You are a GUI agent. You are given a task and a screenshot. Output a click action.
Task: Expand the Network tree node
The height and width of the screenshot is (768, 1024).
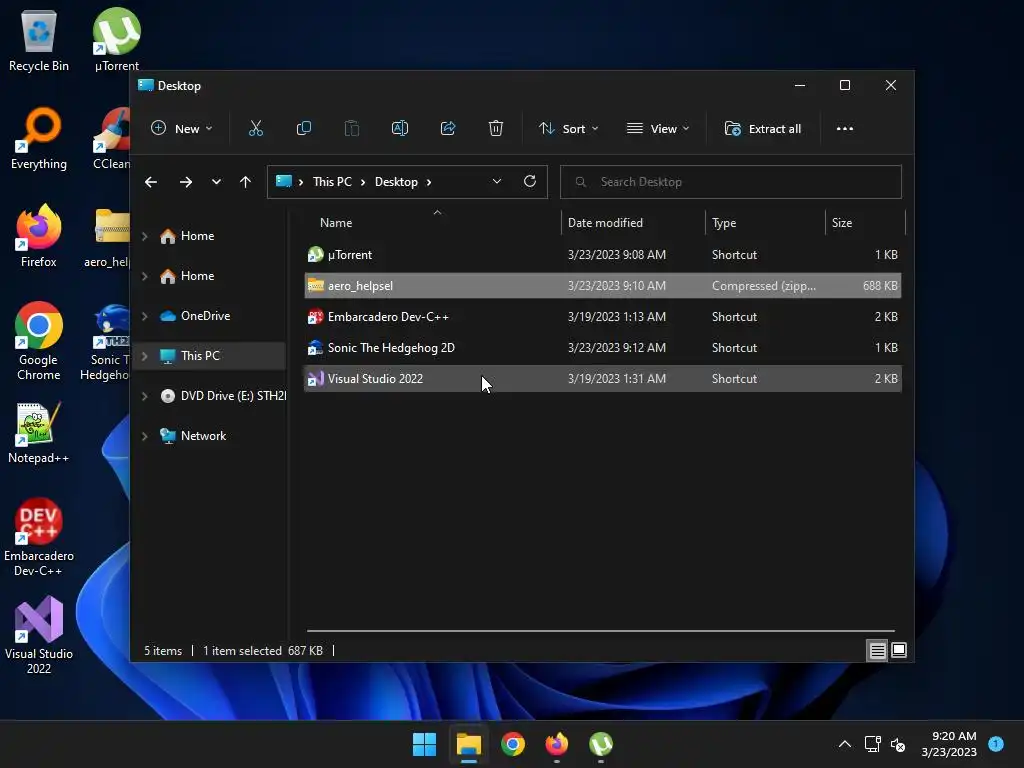(145, 436)
